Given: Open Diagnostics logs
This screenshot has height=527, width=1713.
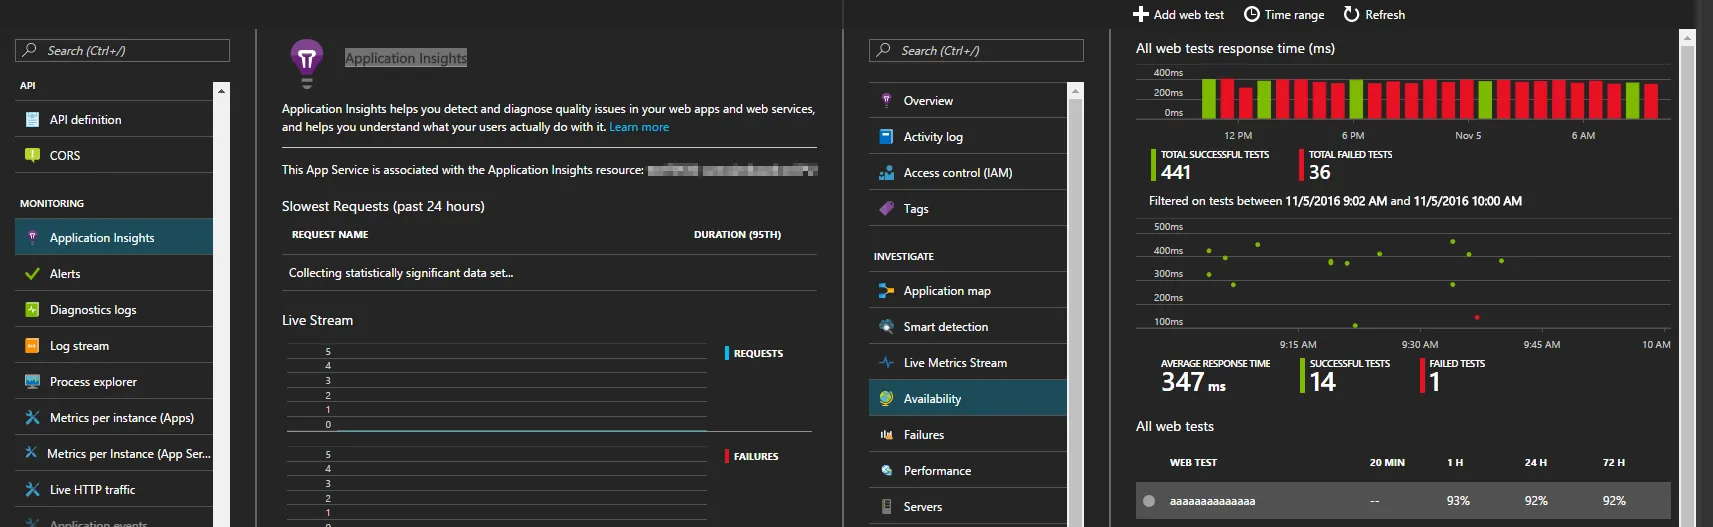Looking at the screenshot, I should tap(114, 310).
